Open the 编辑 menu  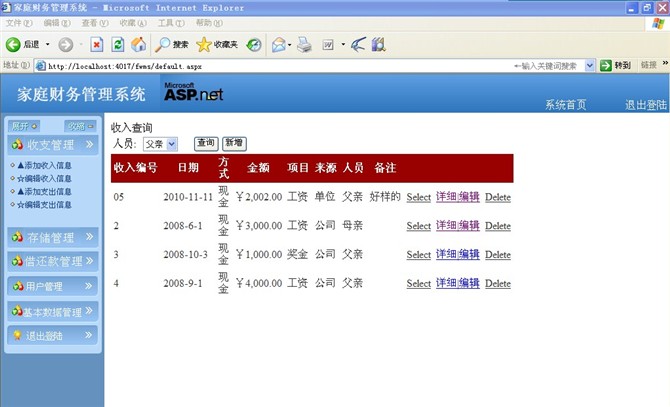pos(57,23)
